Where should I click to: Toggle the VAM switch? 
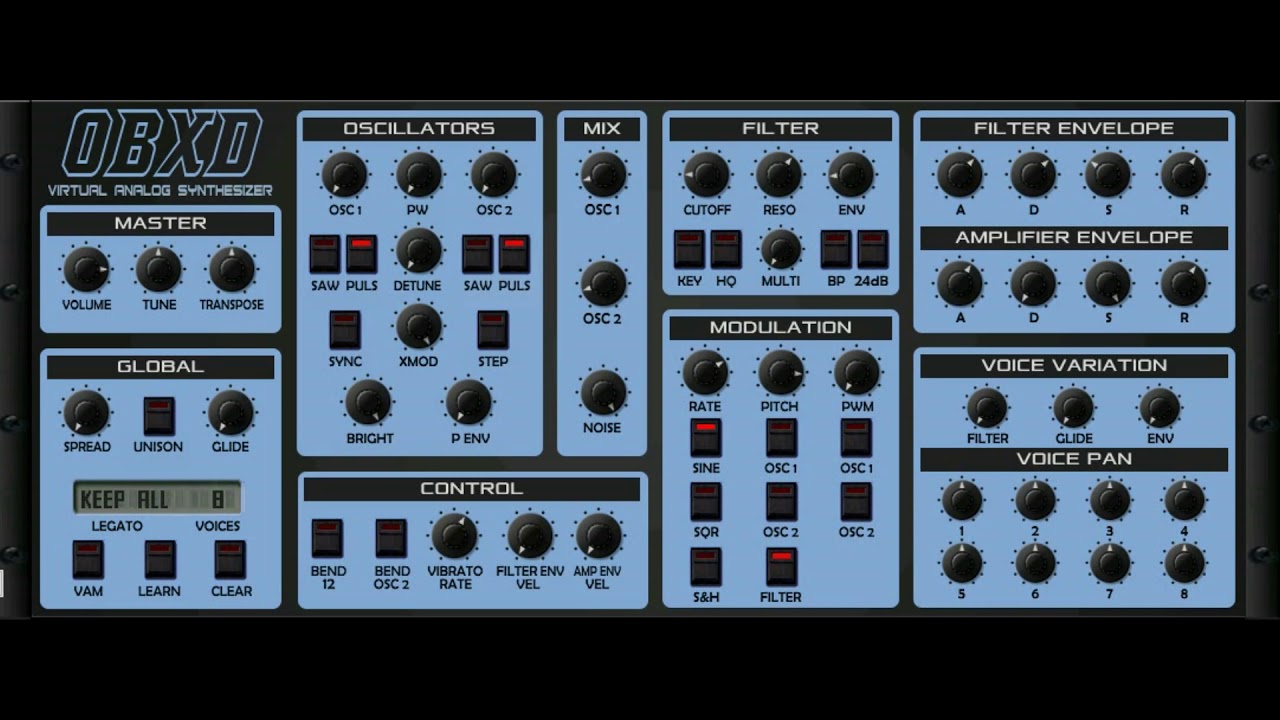(x=88, y=560)
